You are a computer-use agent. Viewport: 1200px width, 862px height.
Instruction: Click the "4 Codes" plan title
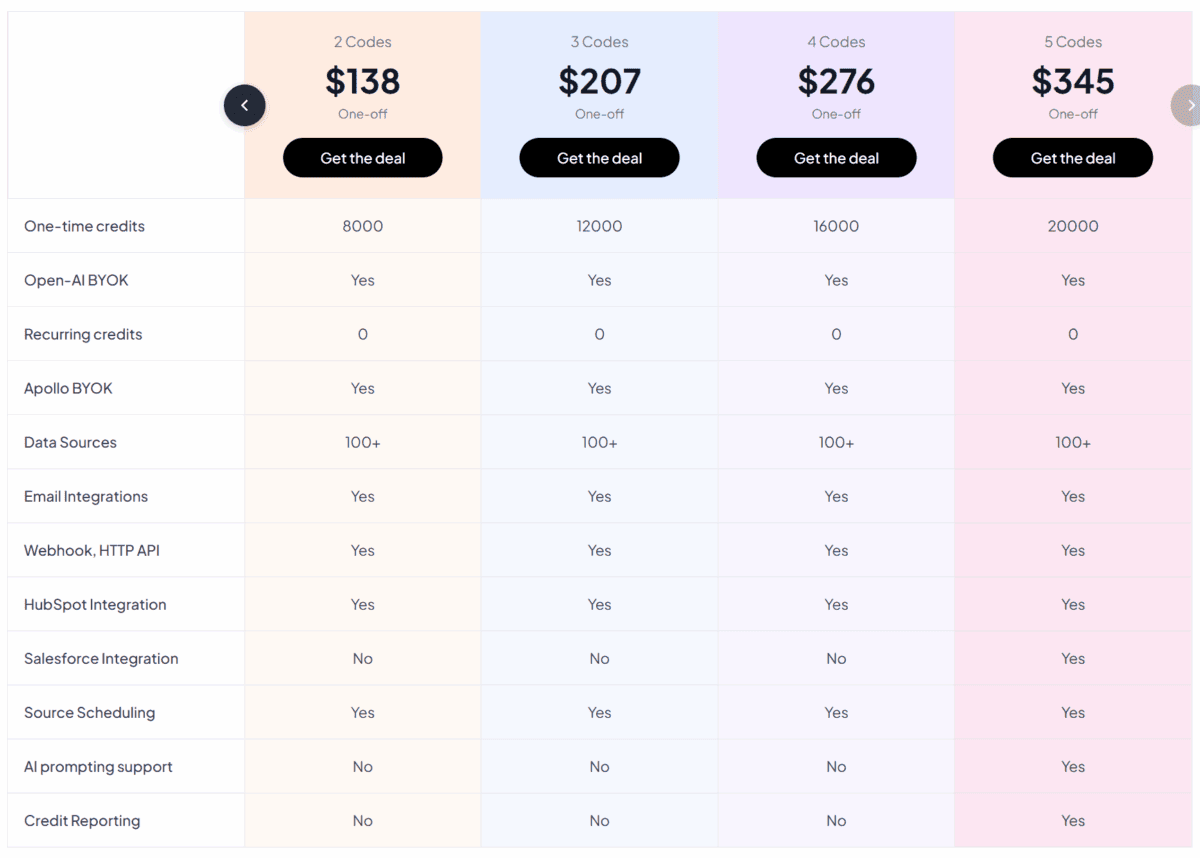pos(836,42)
